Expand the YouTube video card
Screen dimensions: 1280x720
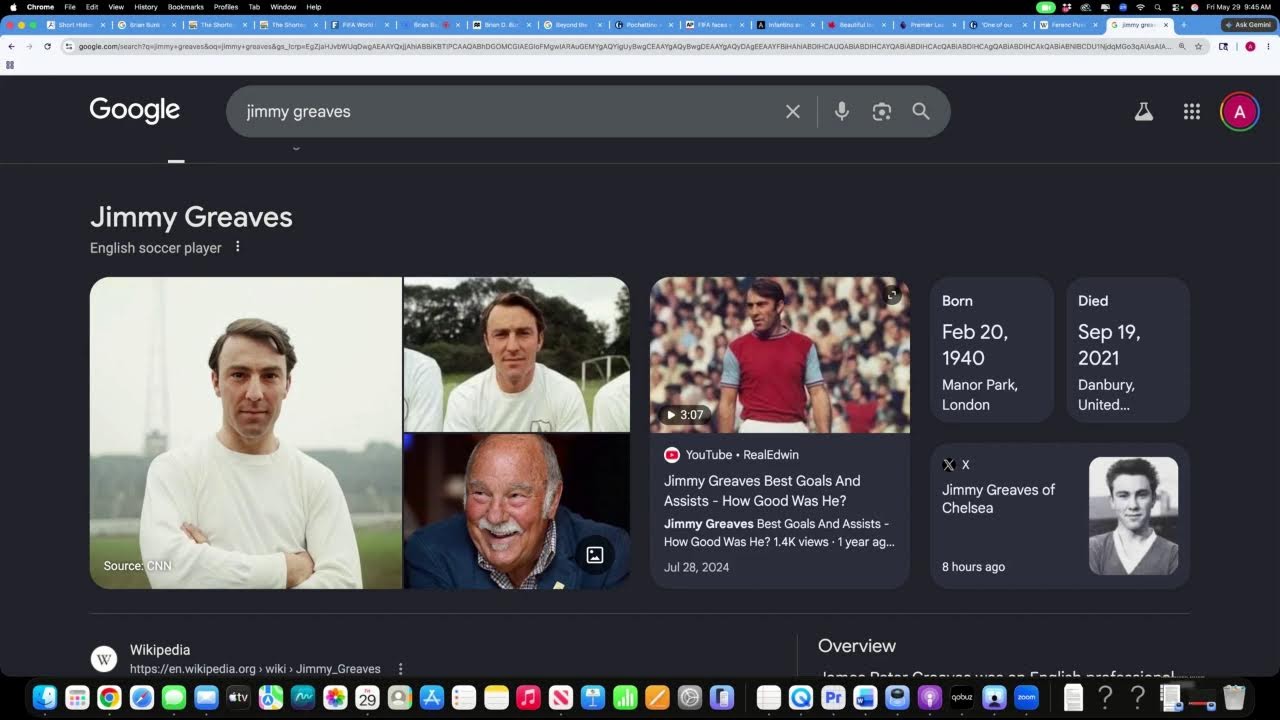pyautogui.click(x=893, y=294)
